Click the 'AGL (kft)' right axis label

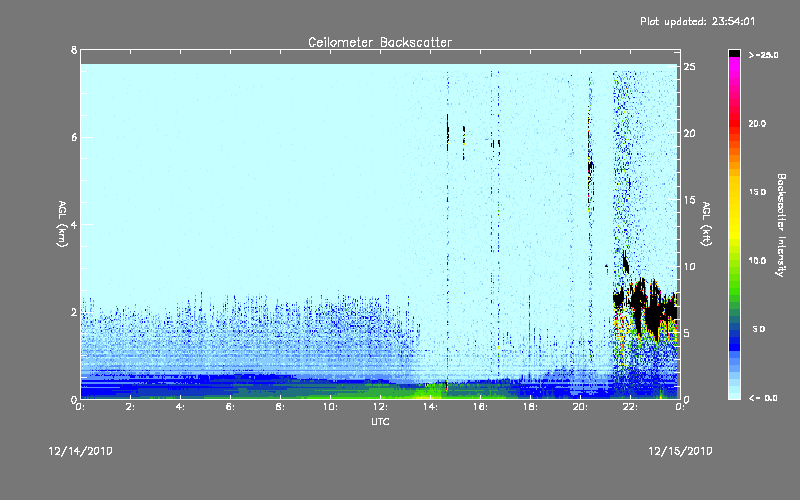coord(706,224)
